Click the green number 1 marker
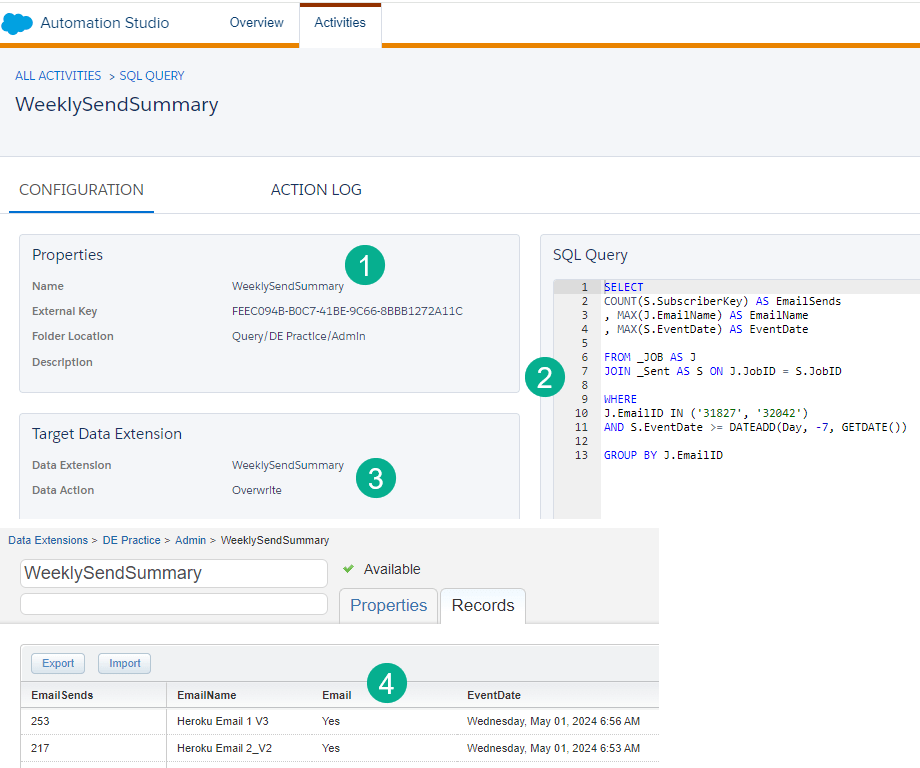920x768 pixels. click(365, 266)
